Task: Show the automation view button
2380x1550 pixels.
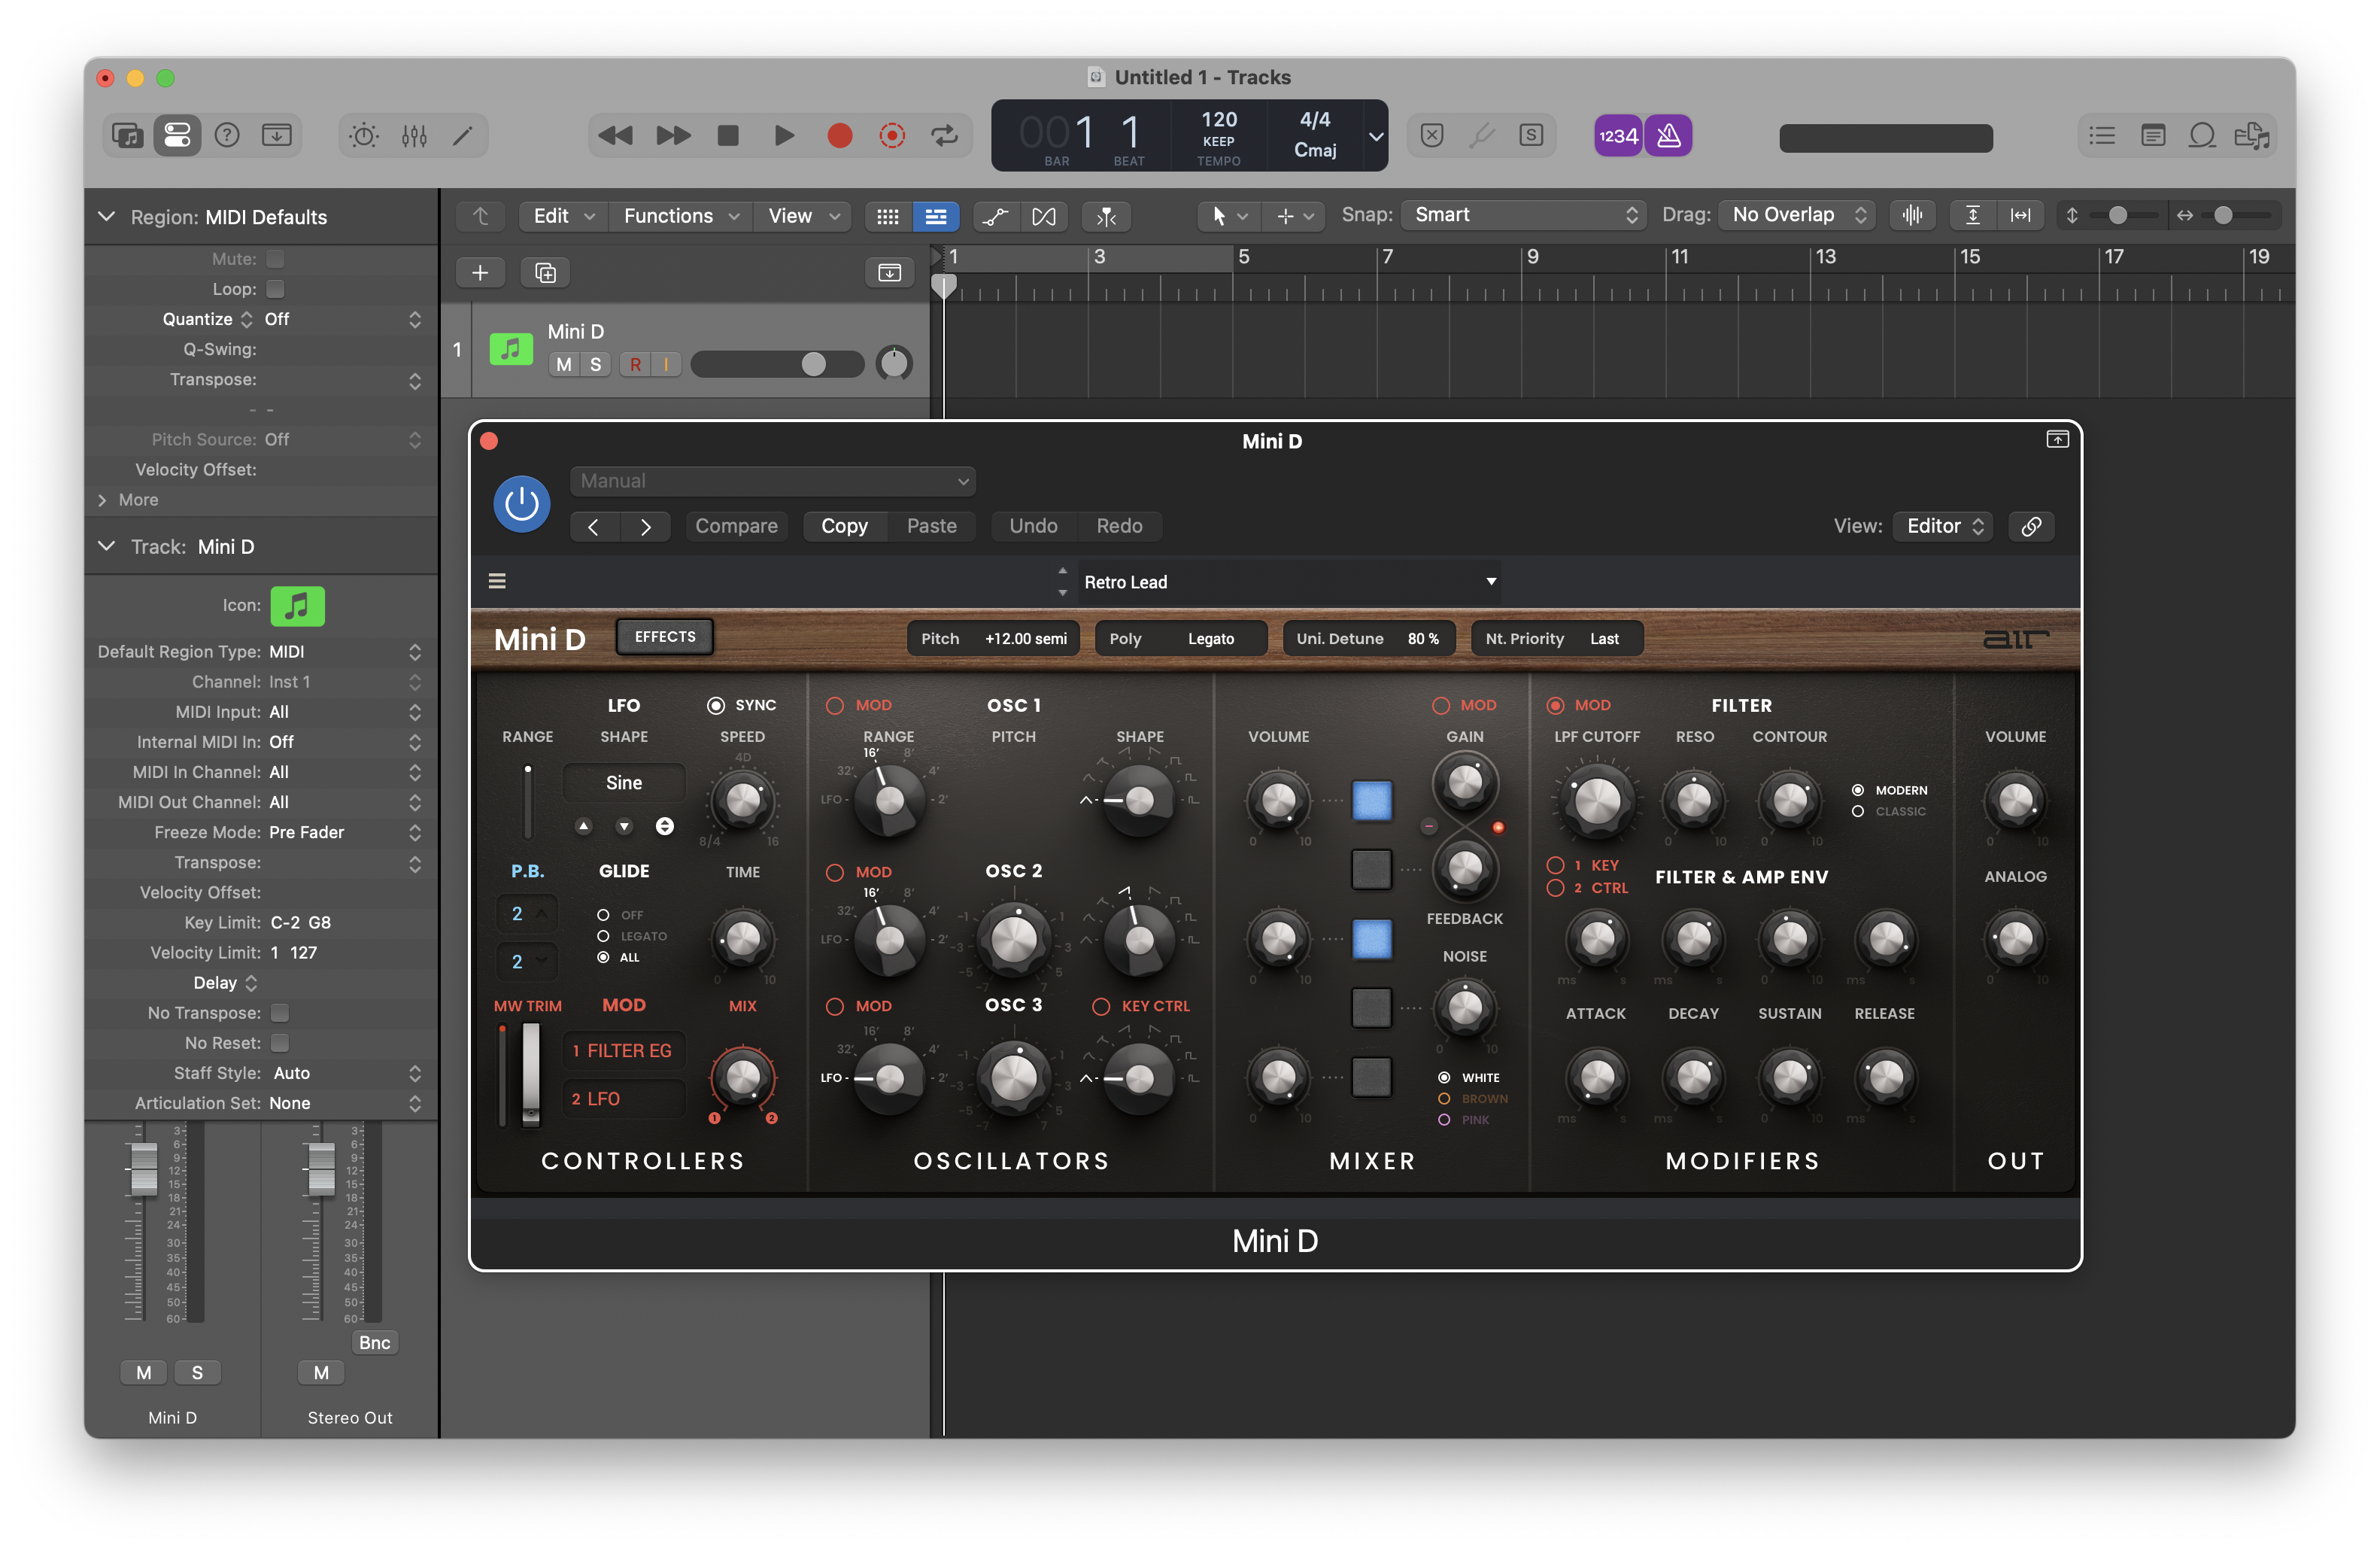Action: (995, 216)
